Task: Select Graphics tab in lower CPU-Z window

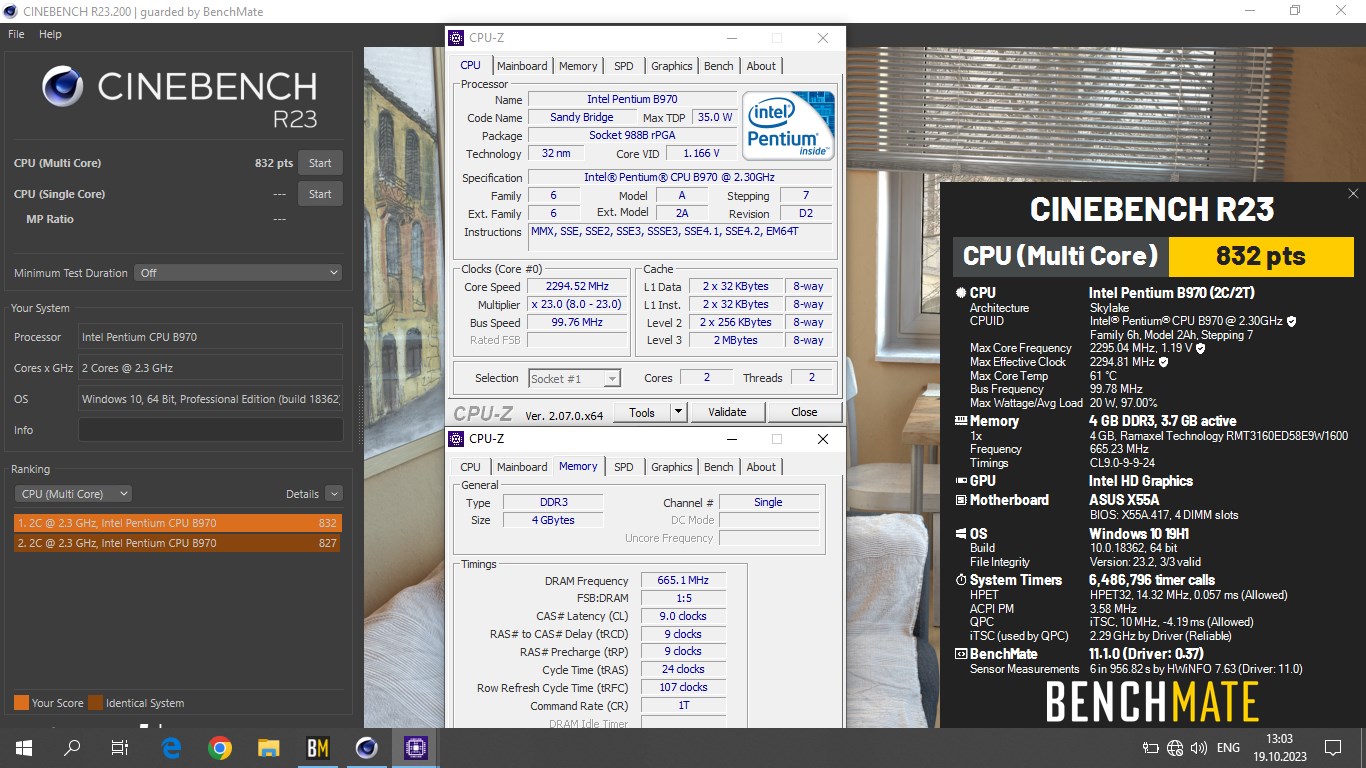Action: click(672, 467)
